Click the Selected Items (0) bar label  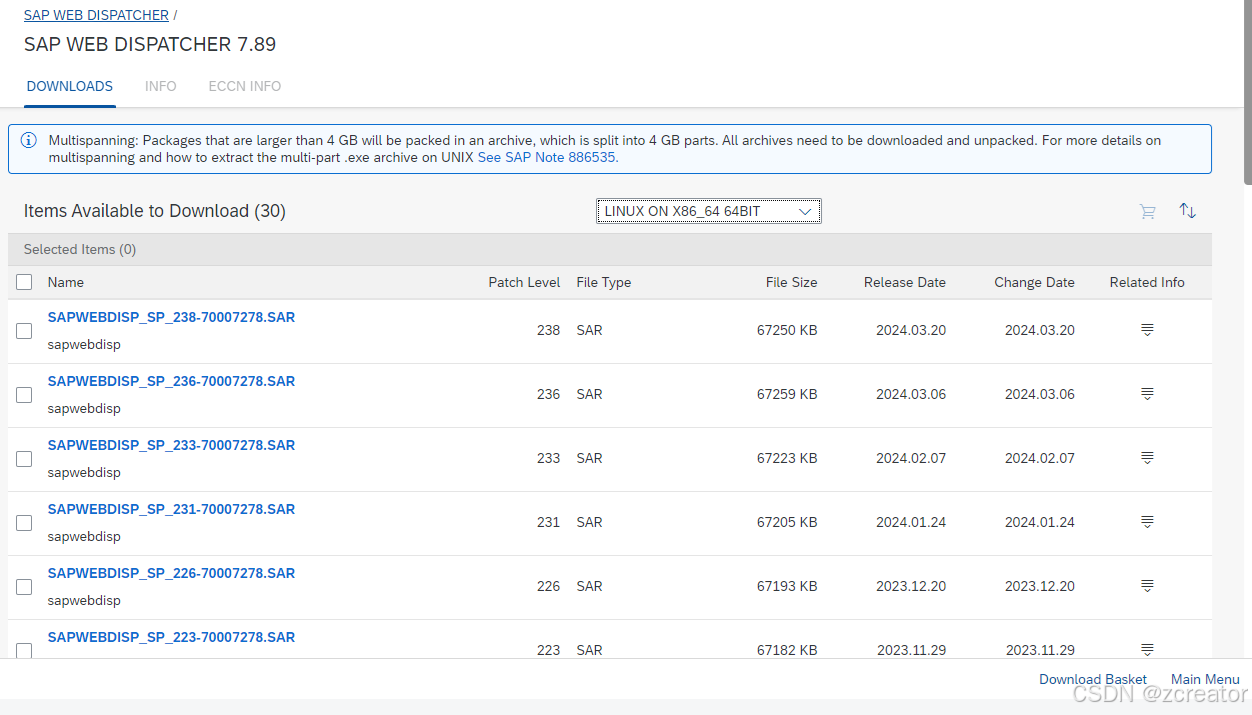(80, 249)
